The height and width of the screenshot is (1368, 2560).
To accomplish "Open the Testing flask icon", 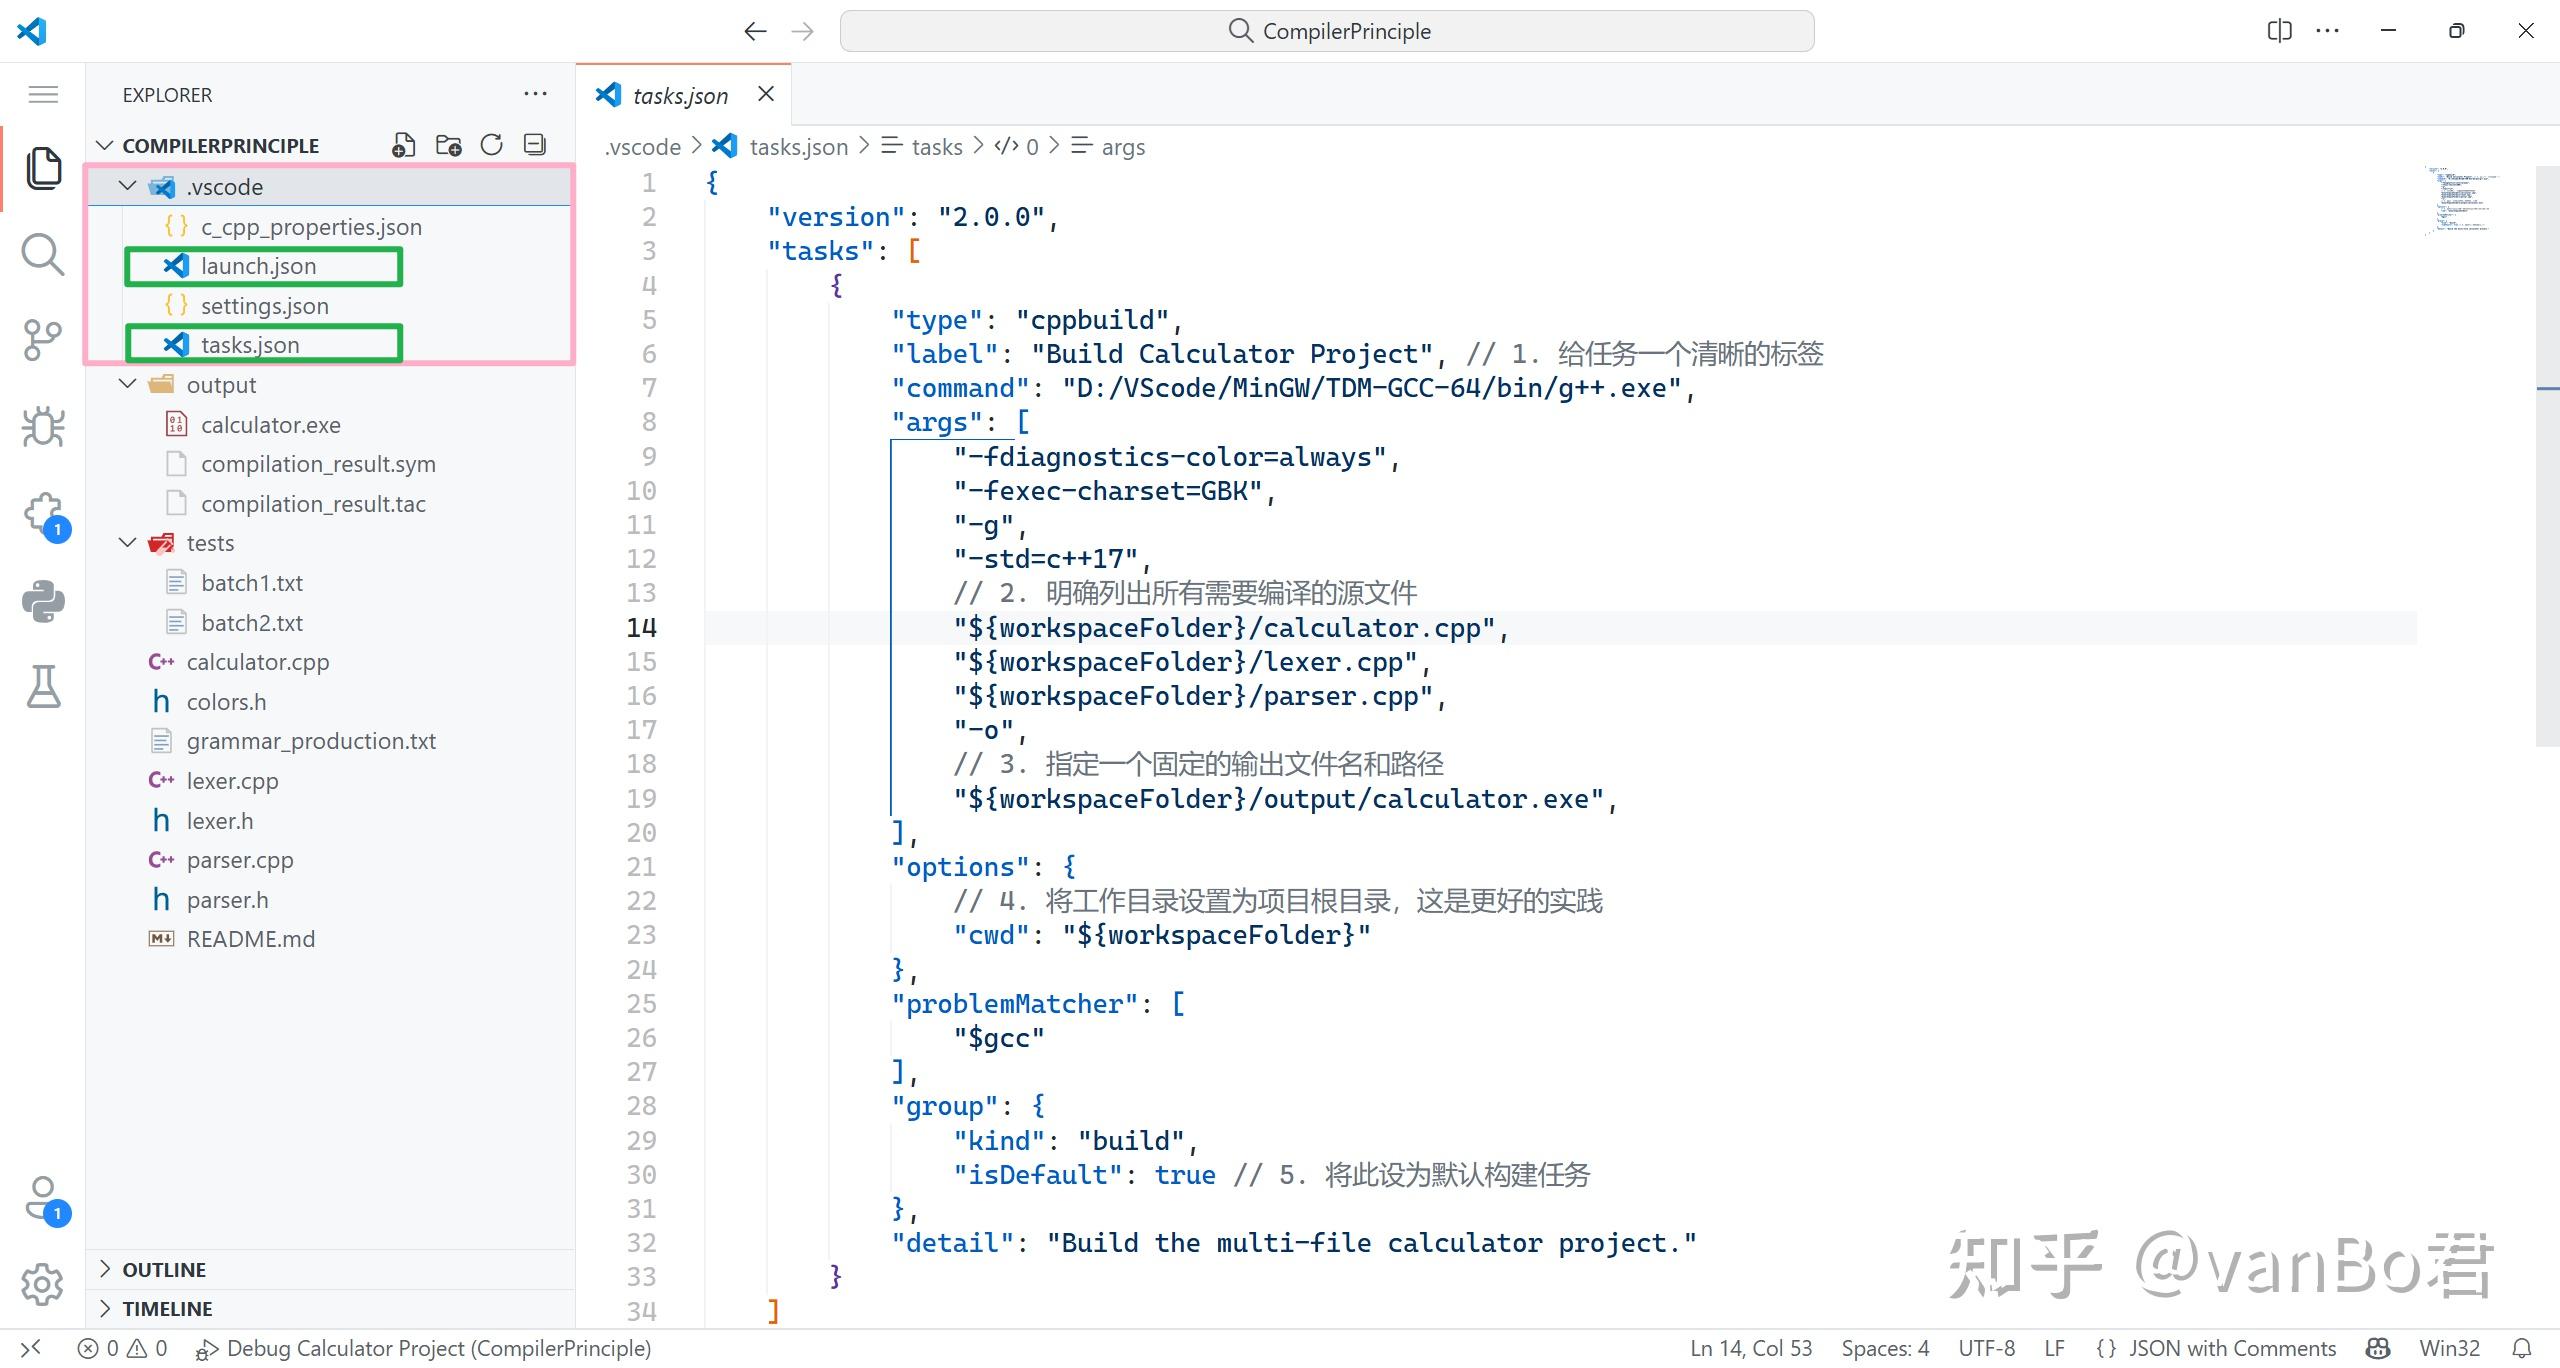I will pos(42,687).
